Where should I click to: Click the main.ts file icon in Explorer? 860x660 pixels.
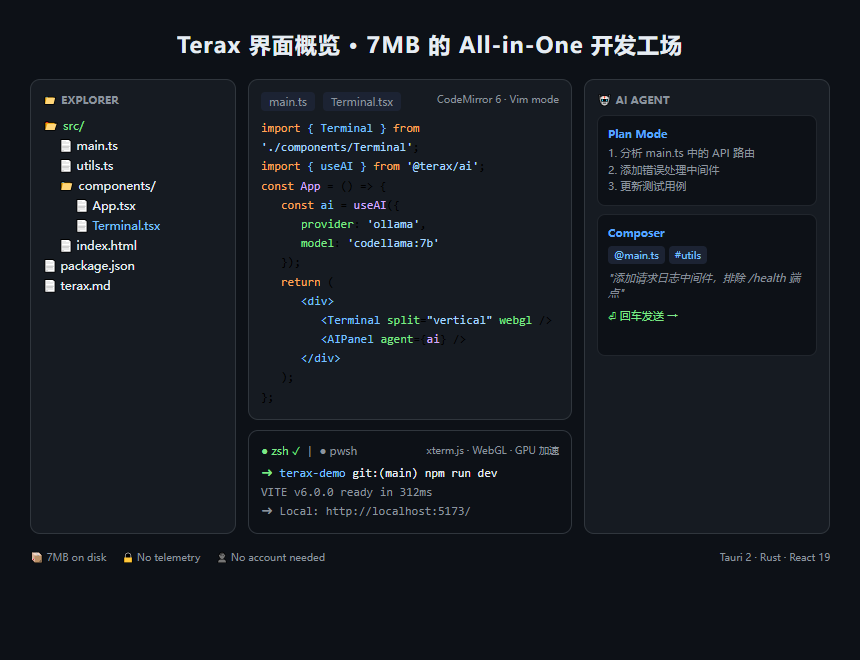66,146
